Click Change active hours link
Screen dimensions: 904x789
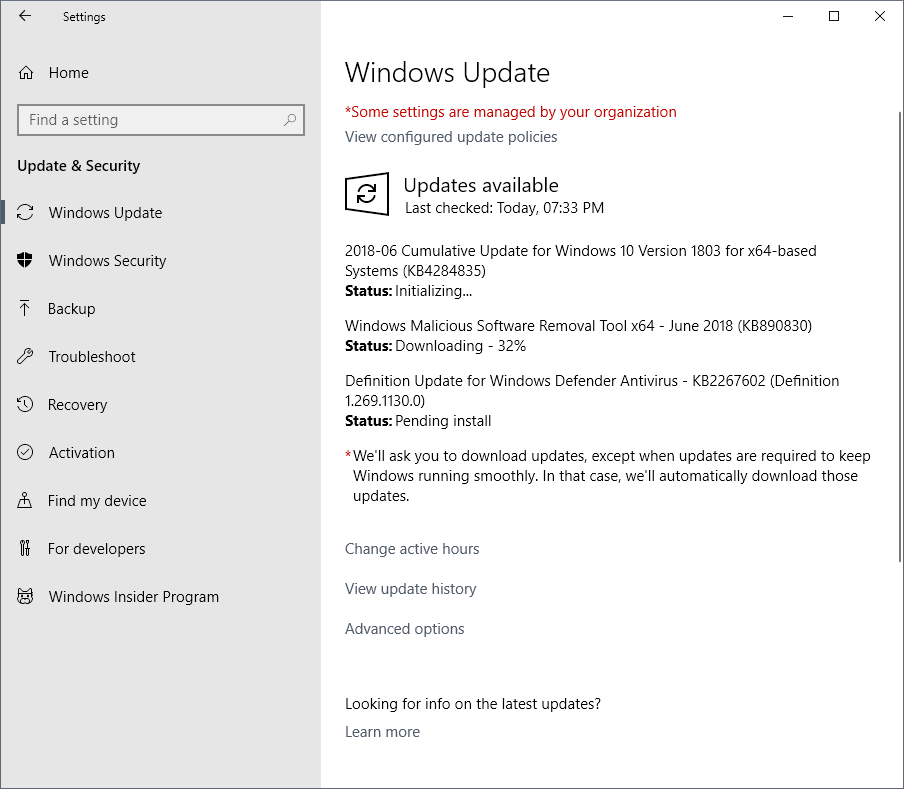click(x=412, y=549)
